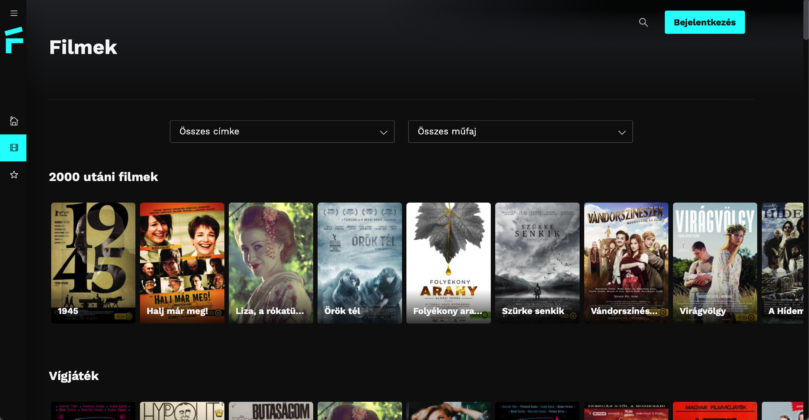Click the Vígjáték category heading

74,376
